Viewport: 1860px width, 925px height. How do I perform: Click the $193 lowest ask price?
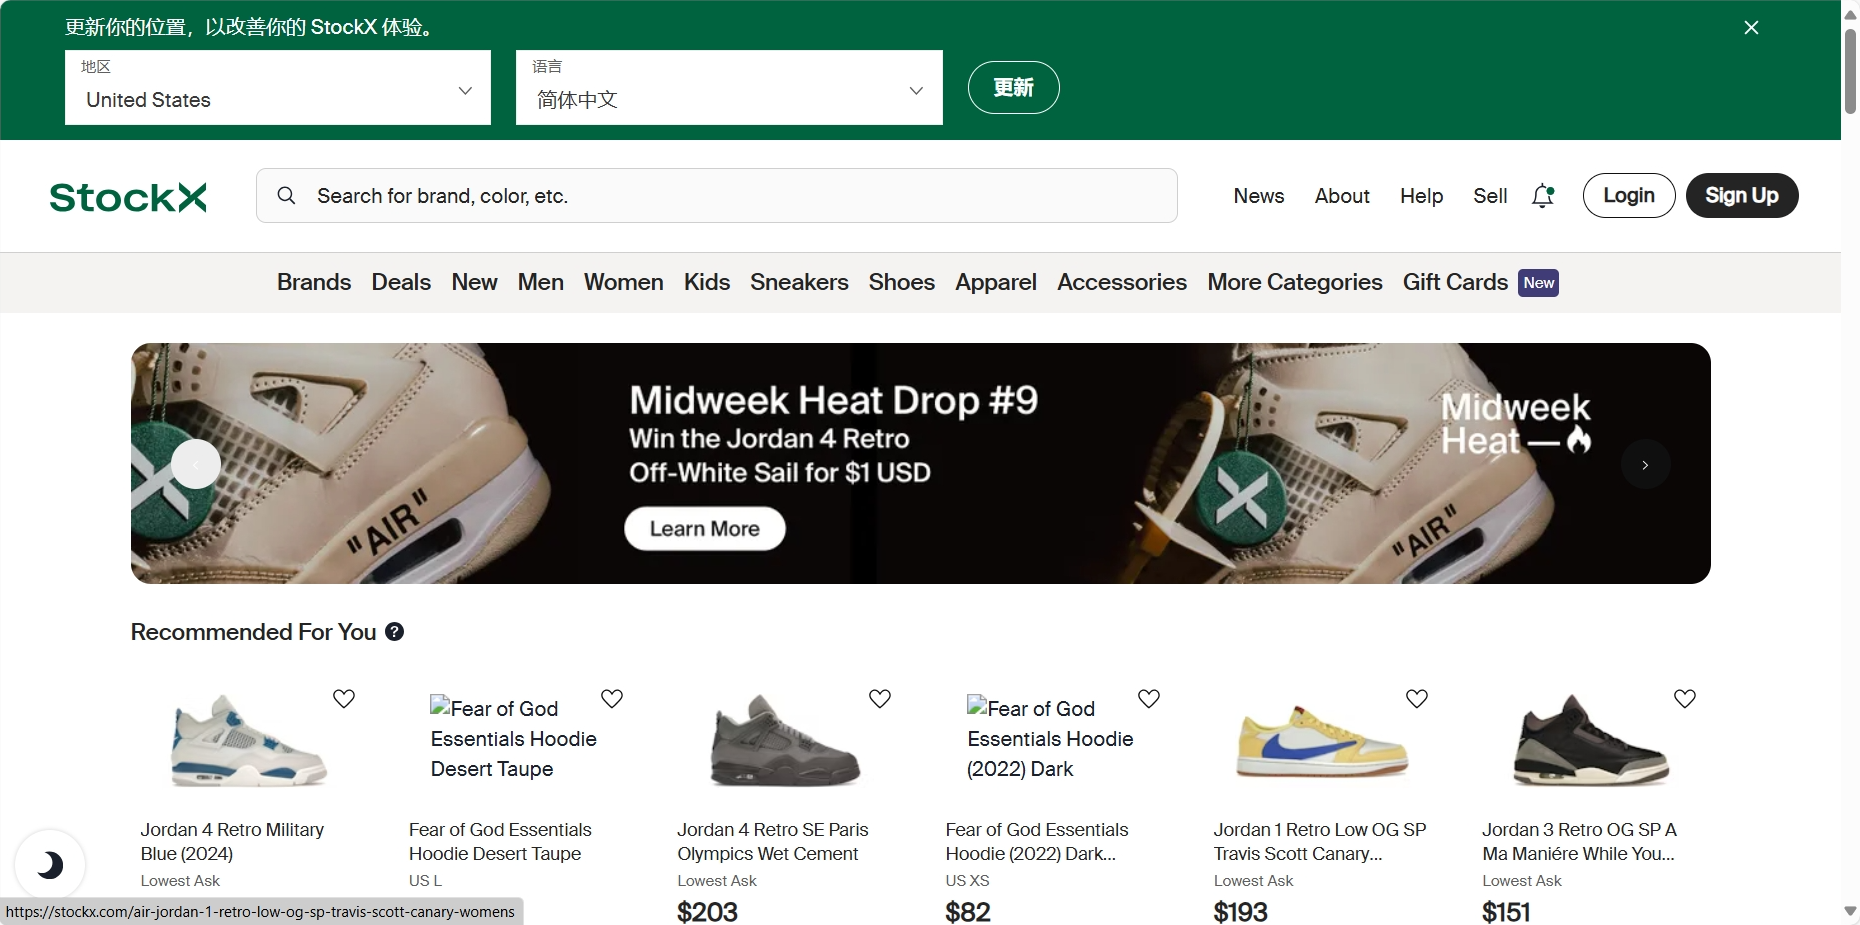coord(1240,912)
